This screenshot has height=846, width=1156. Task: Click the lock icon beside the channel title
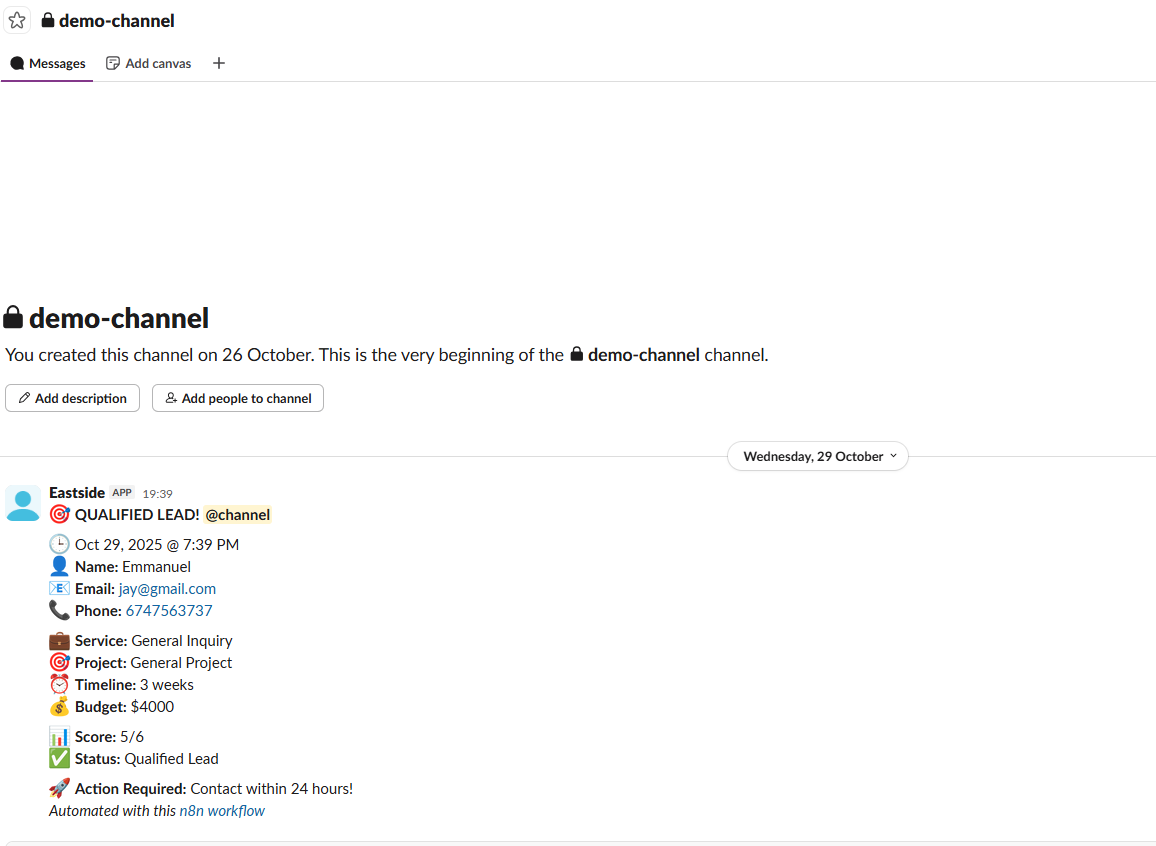coord(48,21)
